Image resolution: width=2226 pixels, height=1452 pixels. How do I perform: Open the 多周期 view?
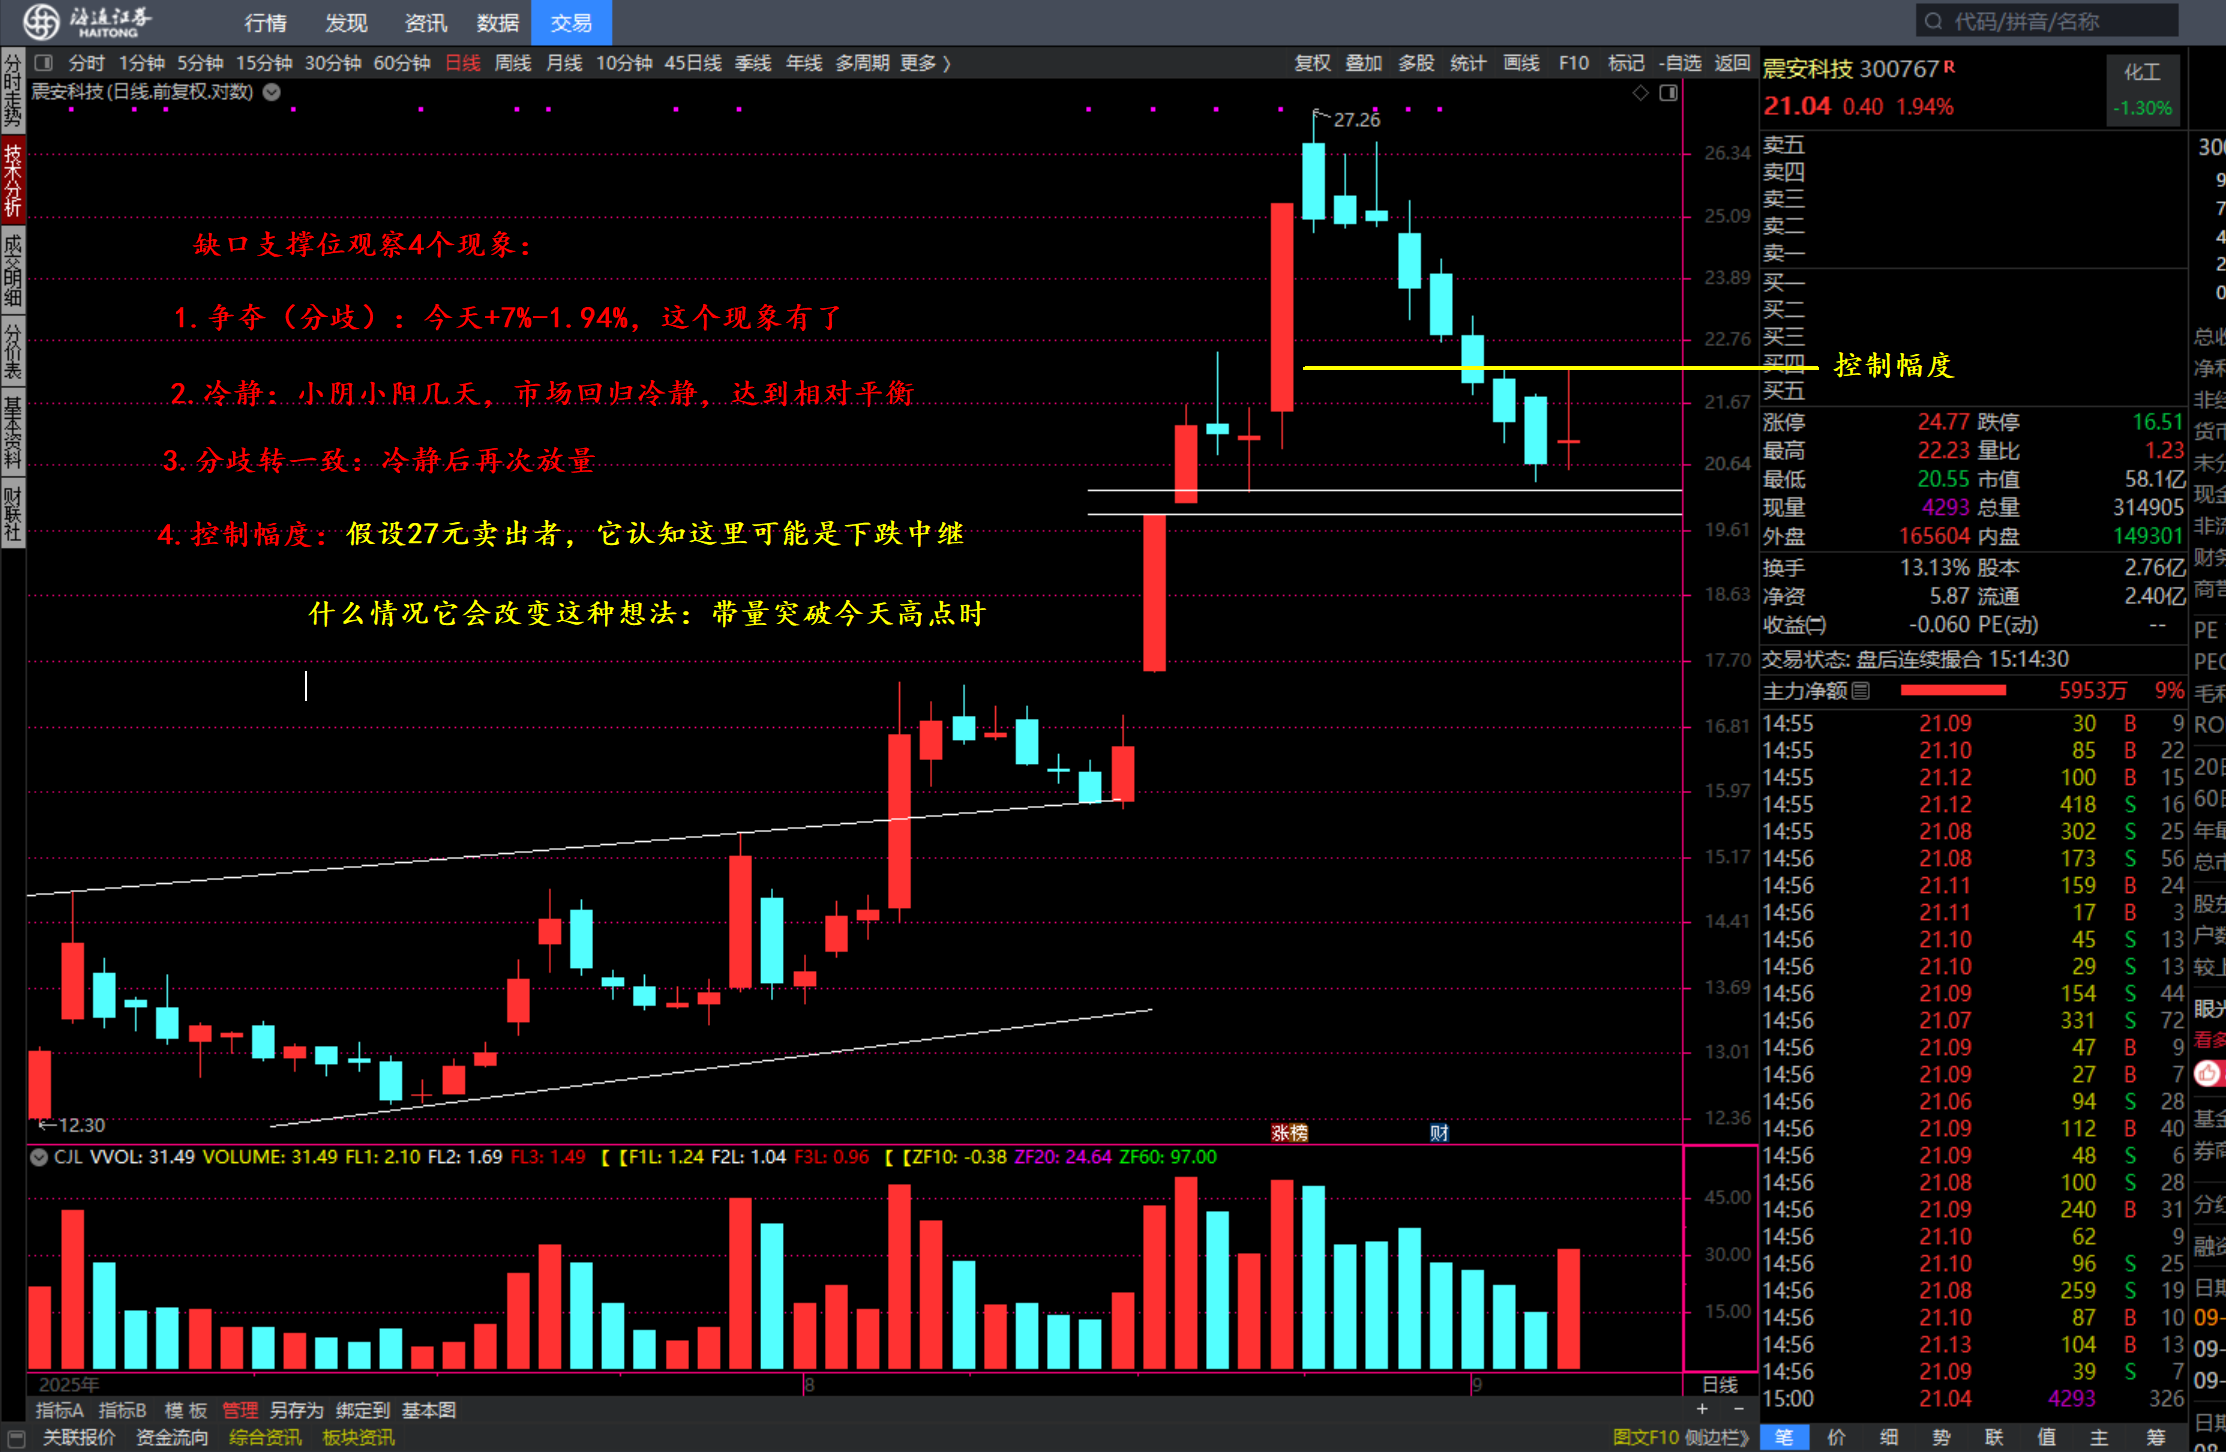tap(862, 63)
